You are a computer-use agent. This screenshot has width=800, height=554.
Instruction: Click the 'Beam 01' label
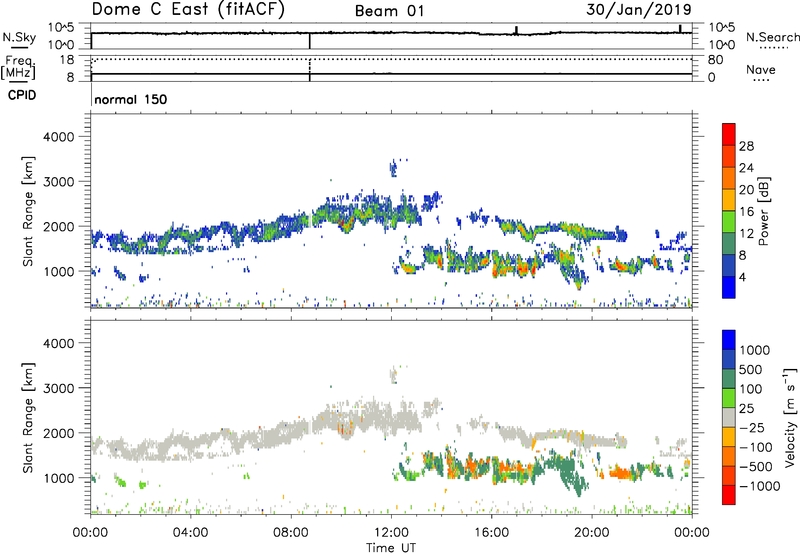[389, 11]
